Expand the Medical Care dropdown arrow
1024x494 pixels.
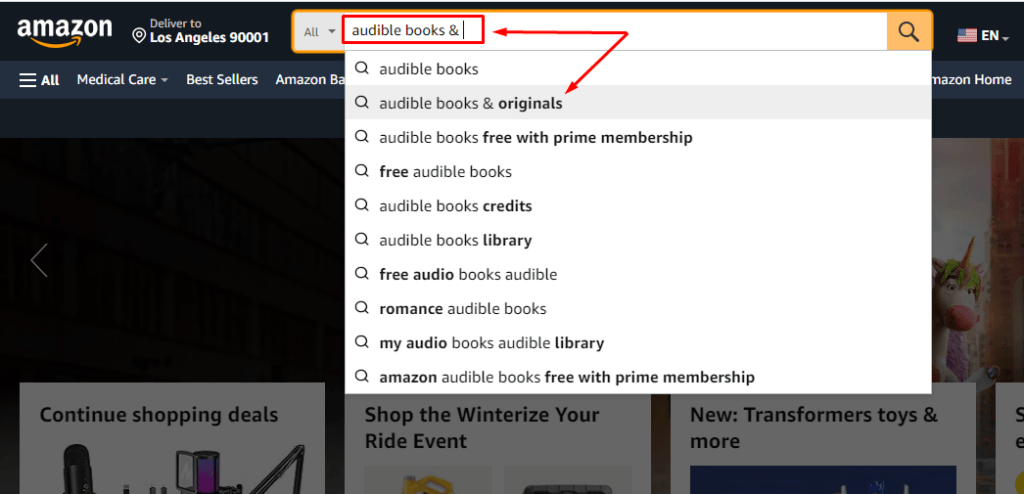pos(165,80)
